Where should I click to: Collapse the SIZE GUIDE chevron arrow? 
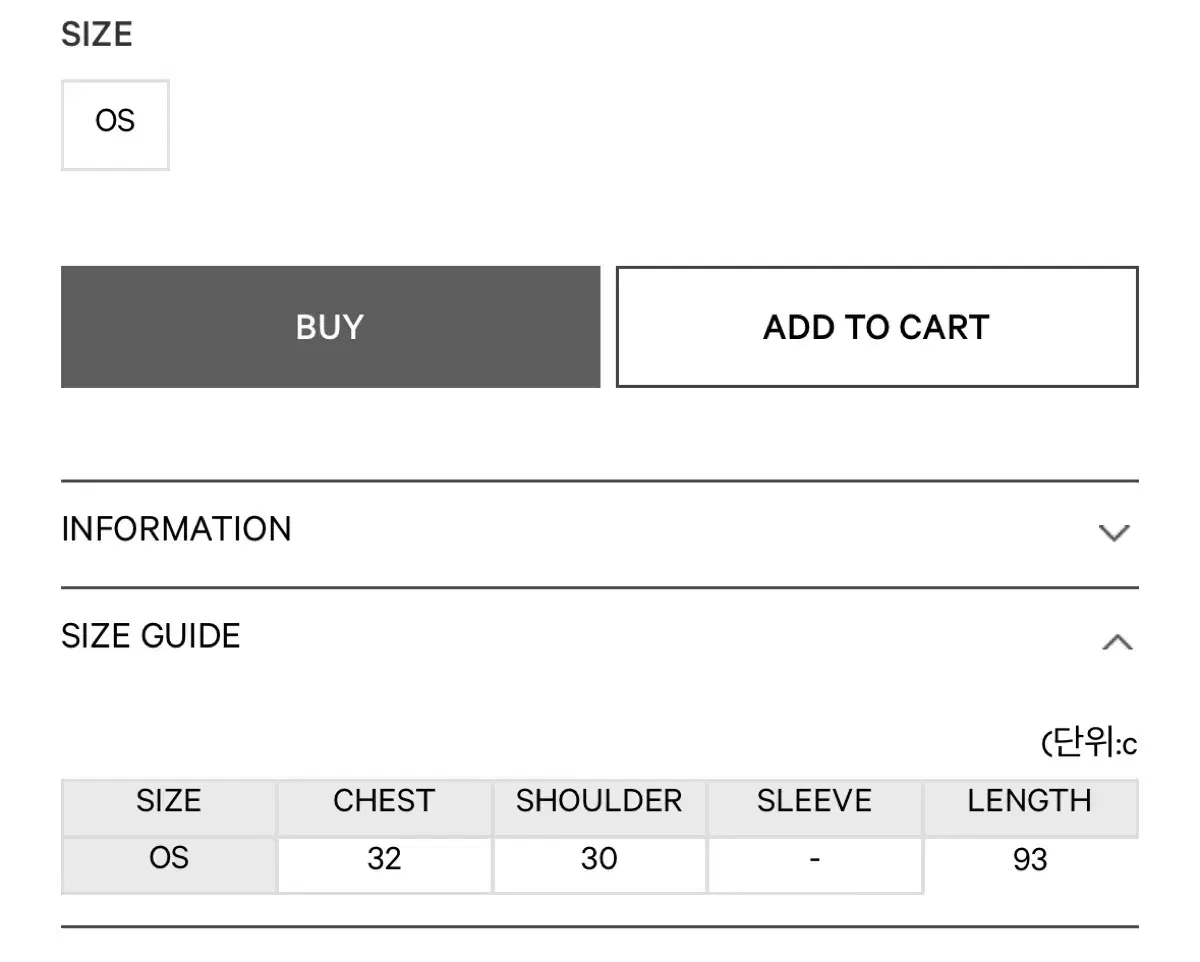[1117, 642]
